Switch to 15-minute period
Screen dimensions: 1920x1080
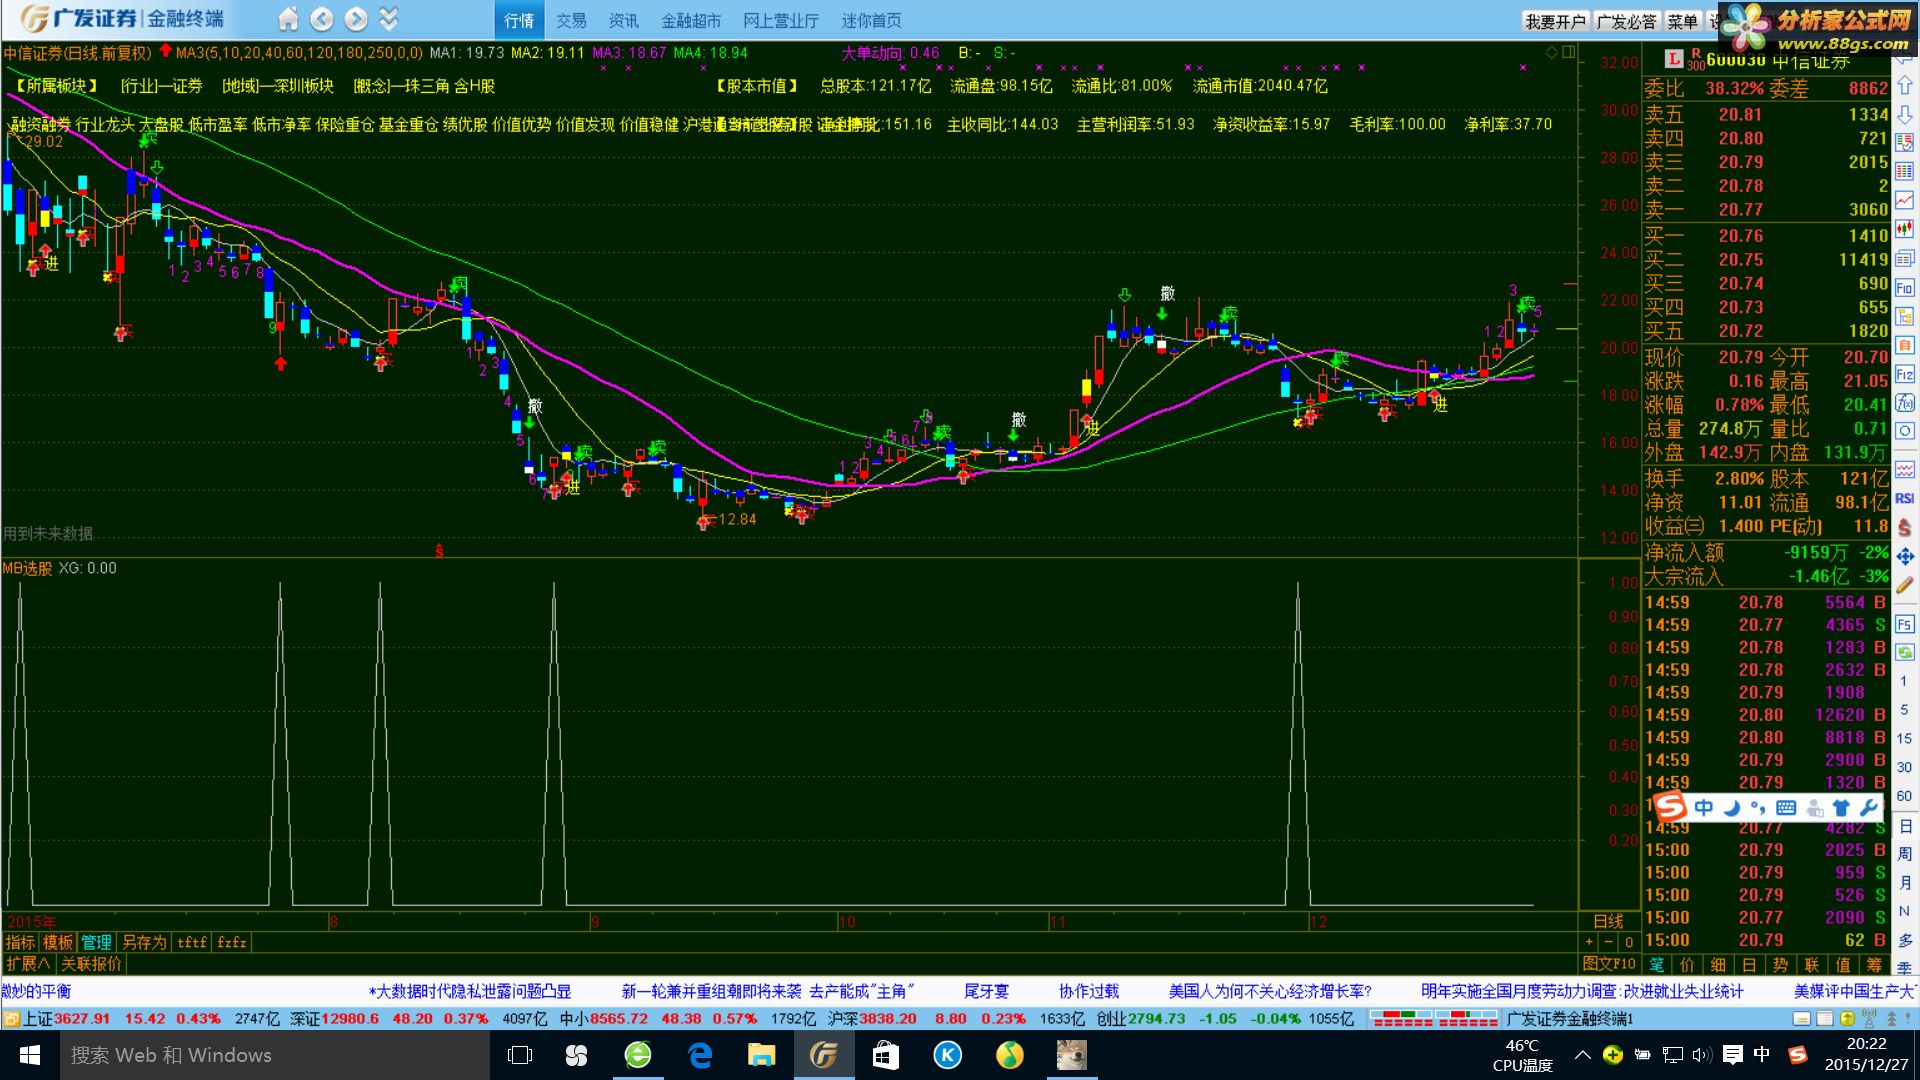click(1905, 739)
